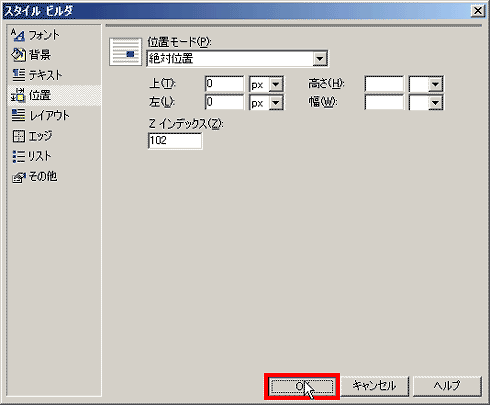Select the その他 category icon
Viewport: 490px width, 405px height.
coord(18,177)
